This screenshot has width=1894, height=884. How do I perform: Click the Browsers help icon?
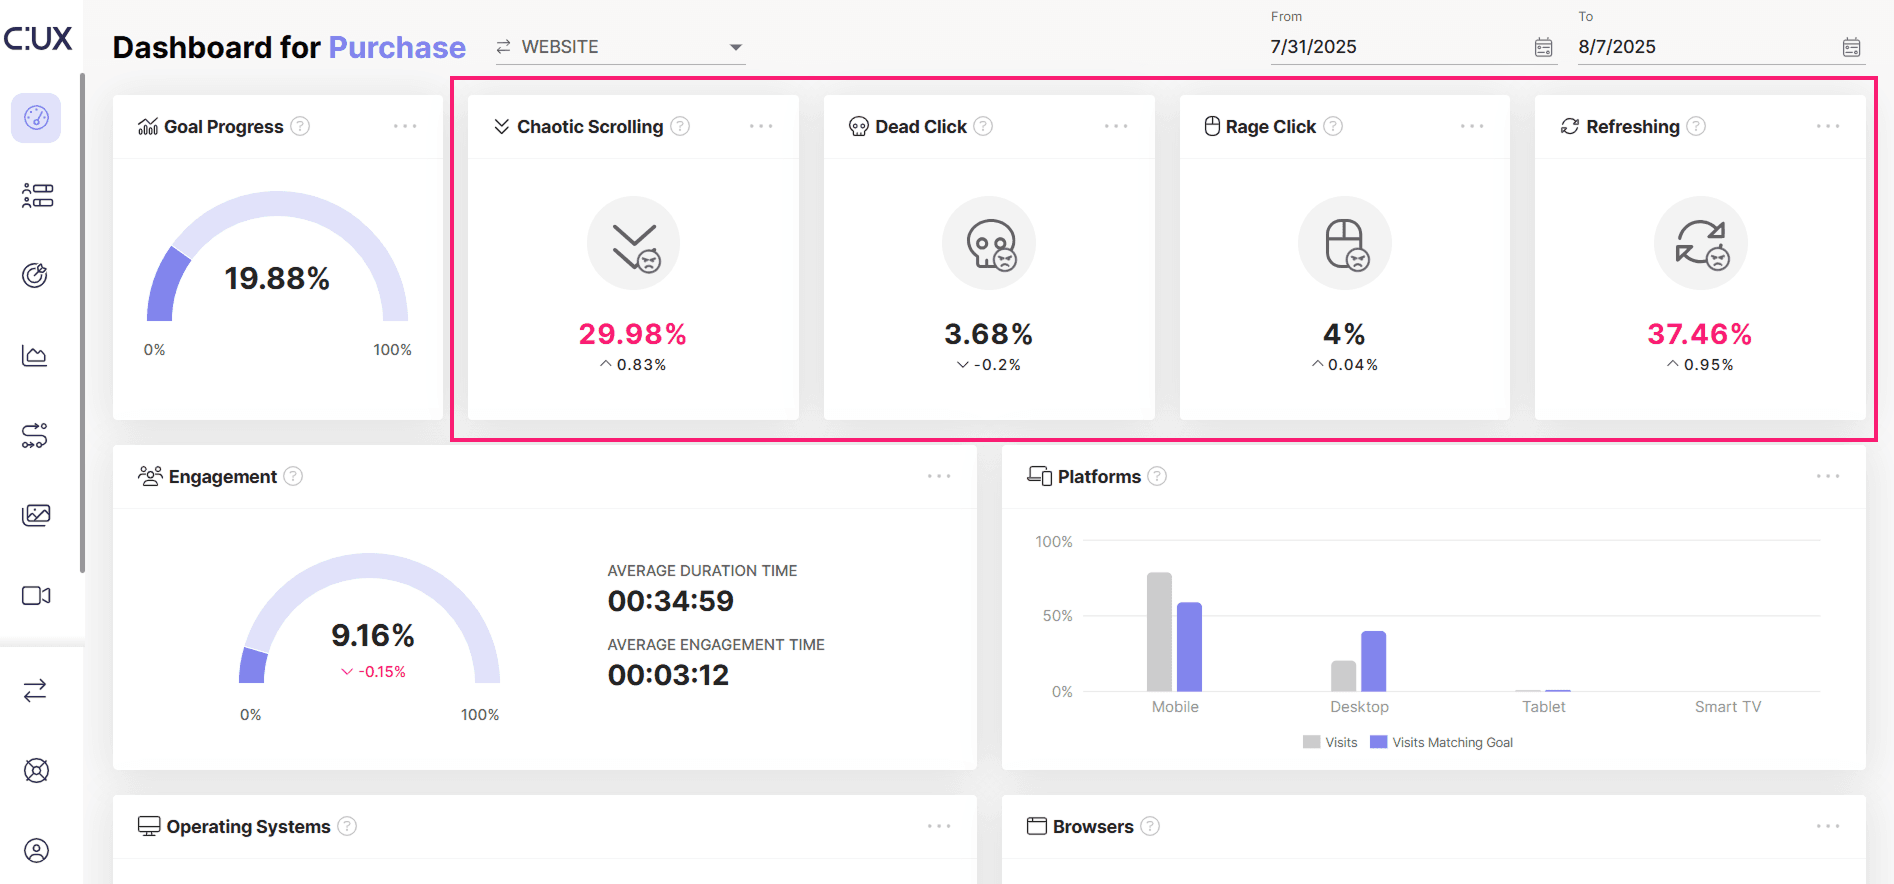(1150, 826)
